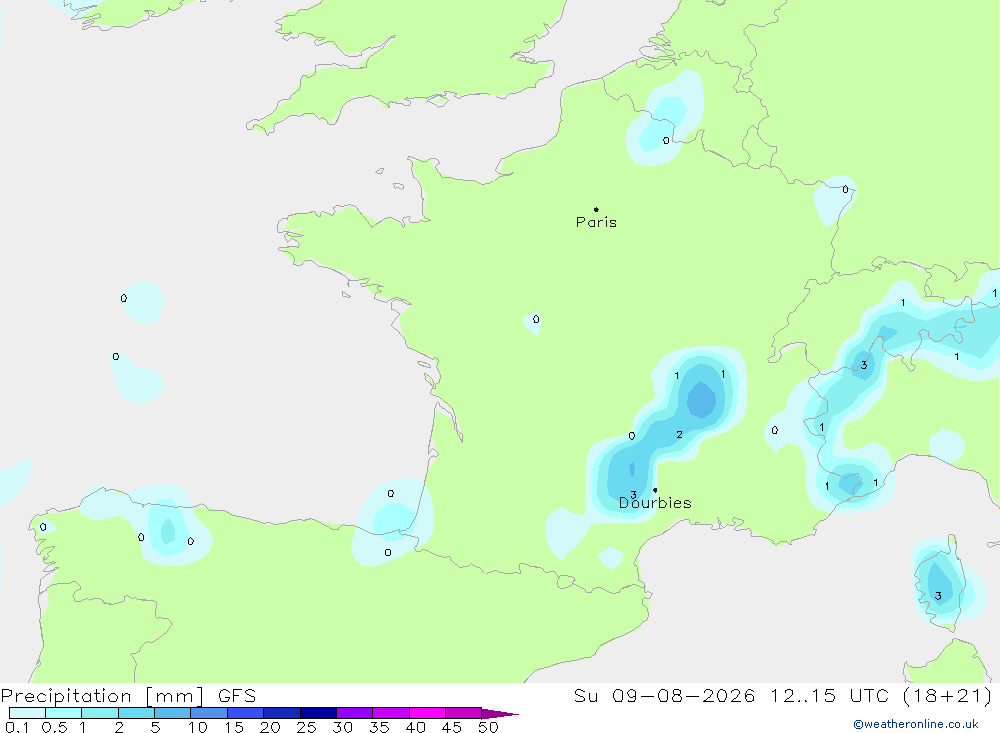Pick the legend swatch between 0.1 and 0.5

click(x=27, y=713)
